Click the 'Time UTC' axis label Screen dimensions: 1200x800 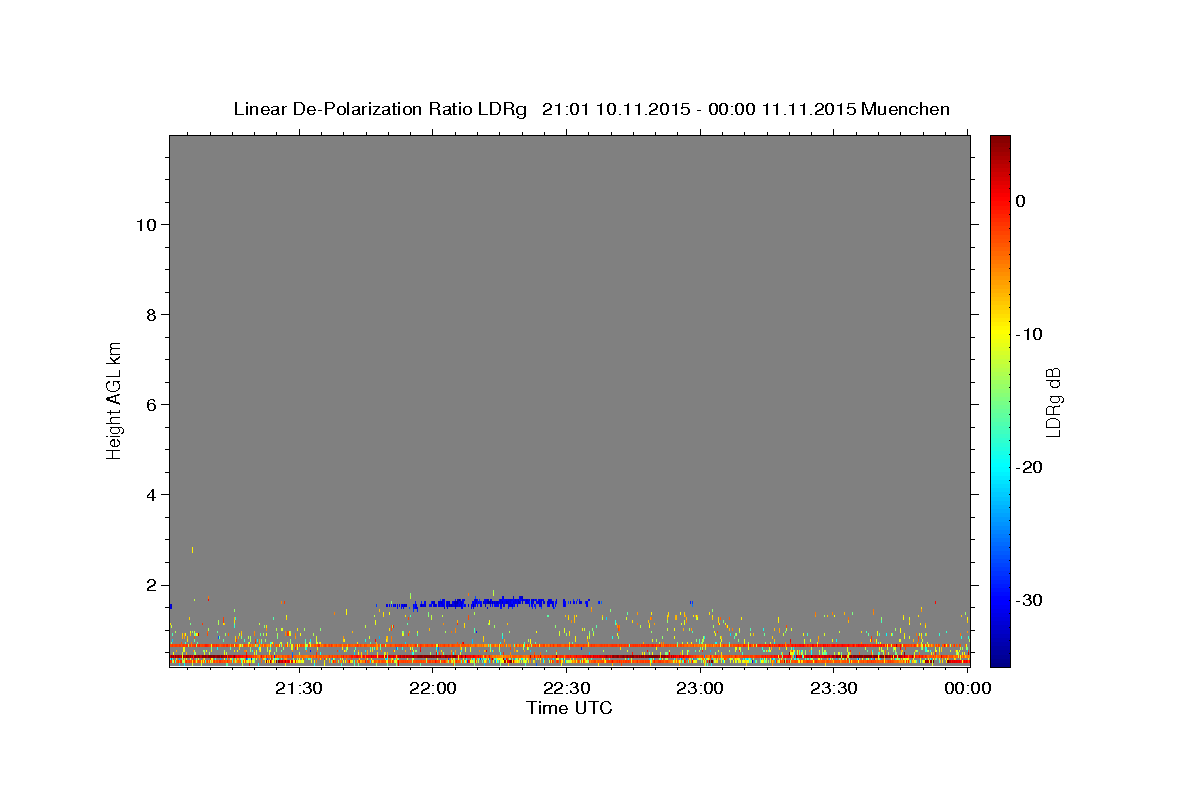pyautogui.click(x=569, y=708)
